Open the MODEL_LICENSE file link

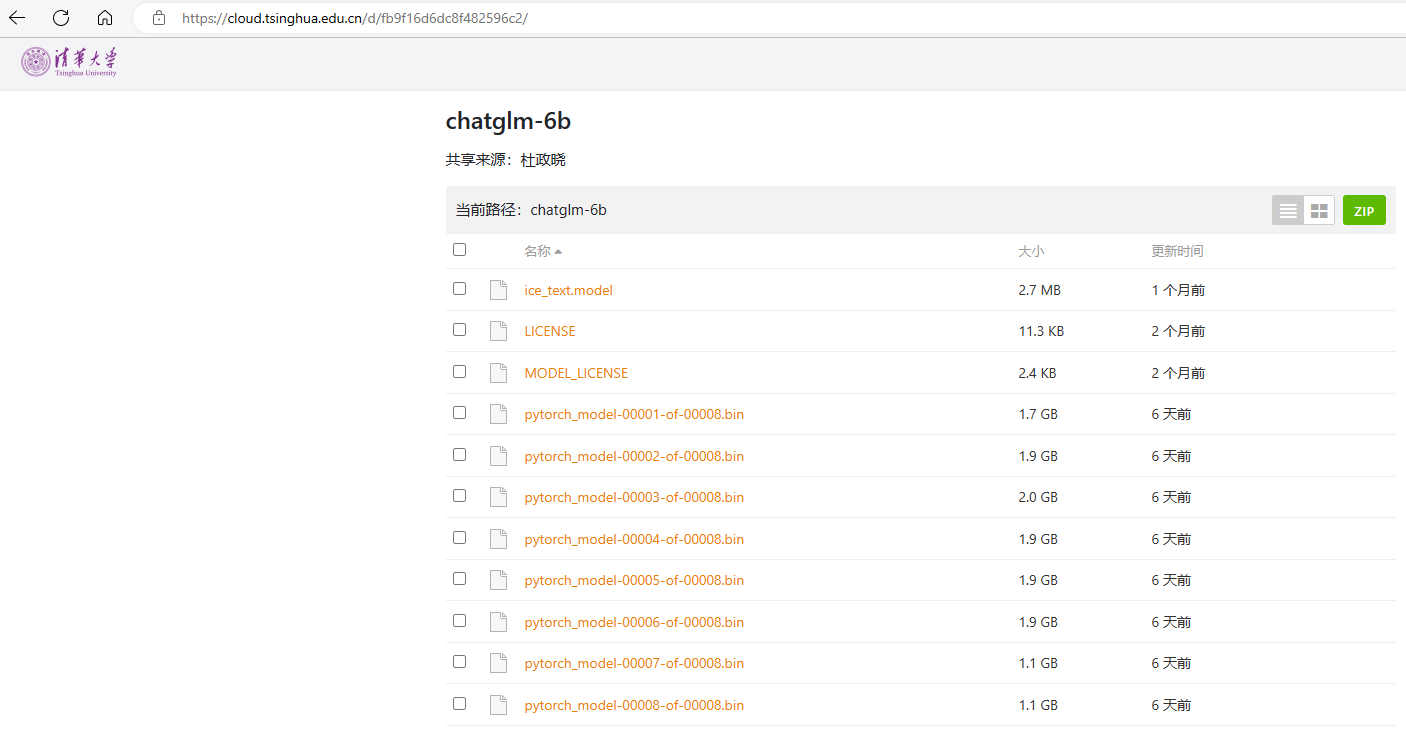(576, 373)
